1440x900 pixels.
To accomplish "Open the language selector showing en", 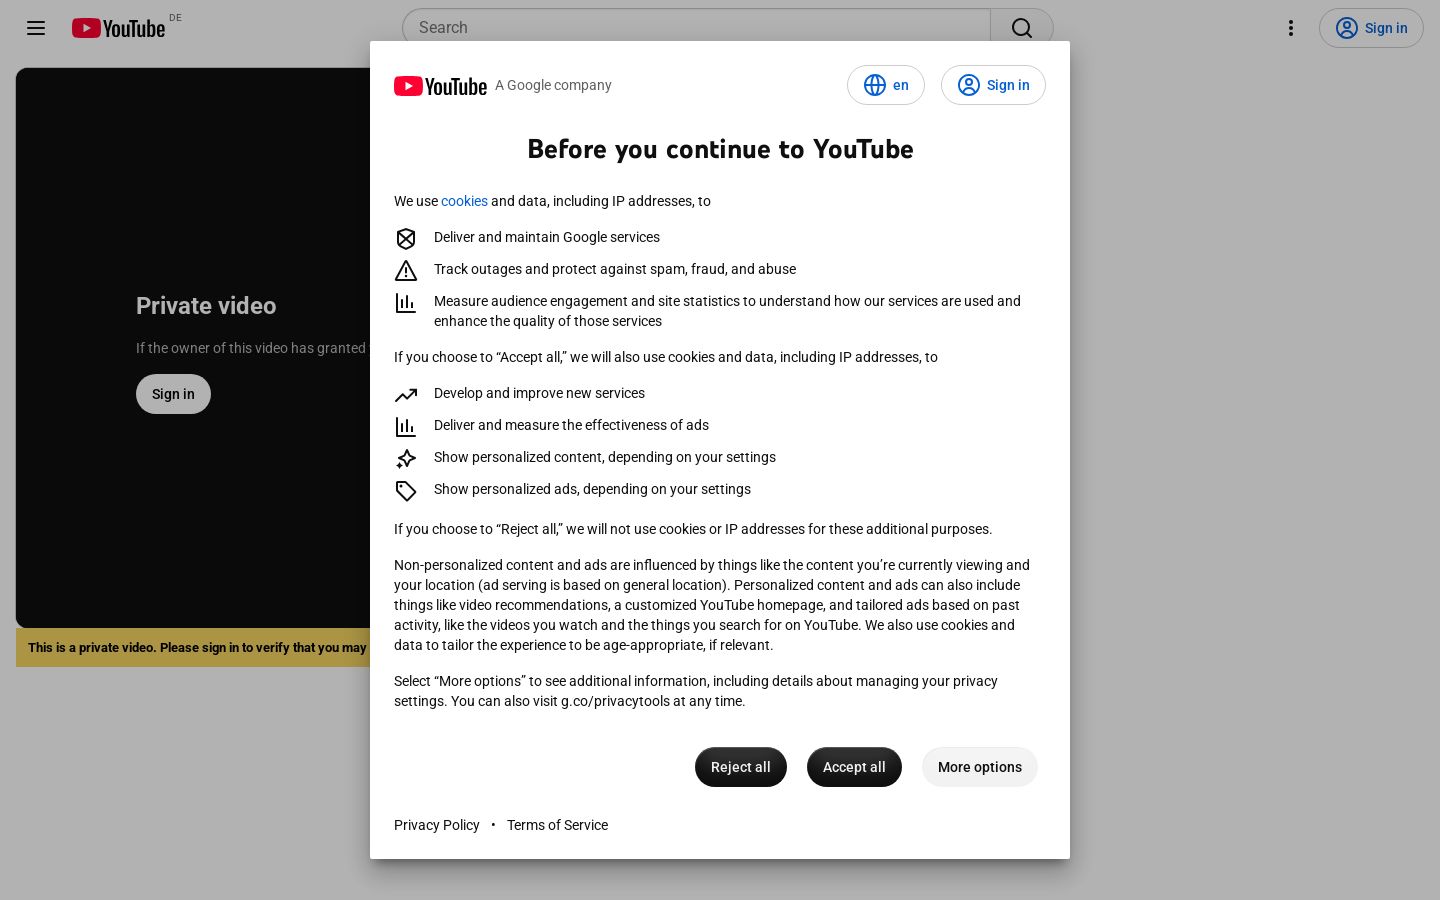I will 886,85.
